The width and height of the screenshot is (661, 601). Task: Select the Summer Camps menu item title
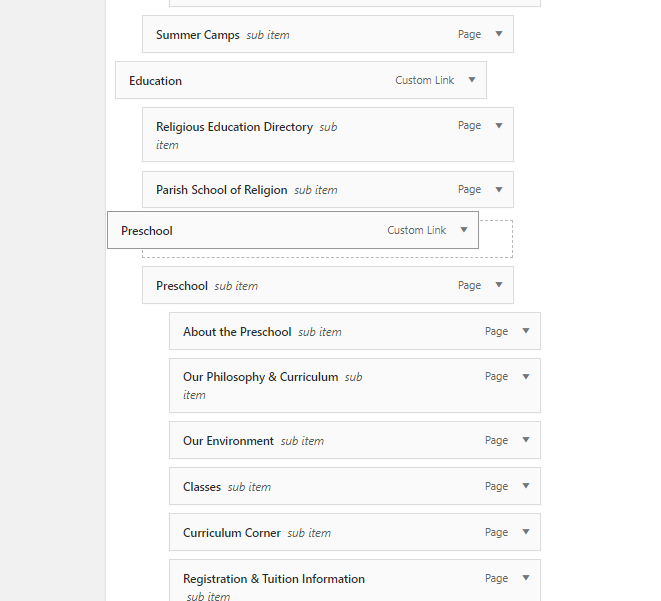[x=198, y=35]
